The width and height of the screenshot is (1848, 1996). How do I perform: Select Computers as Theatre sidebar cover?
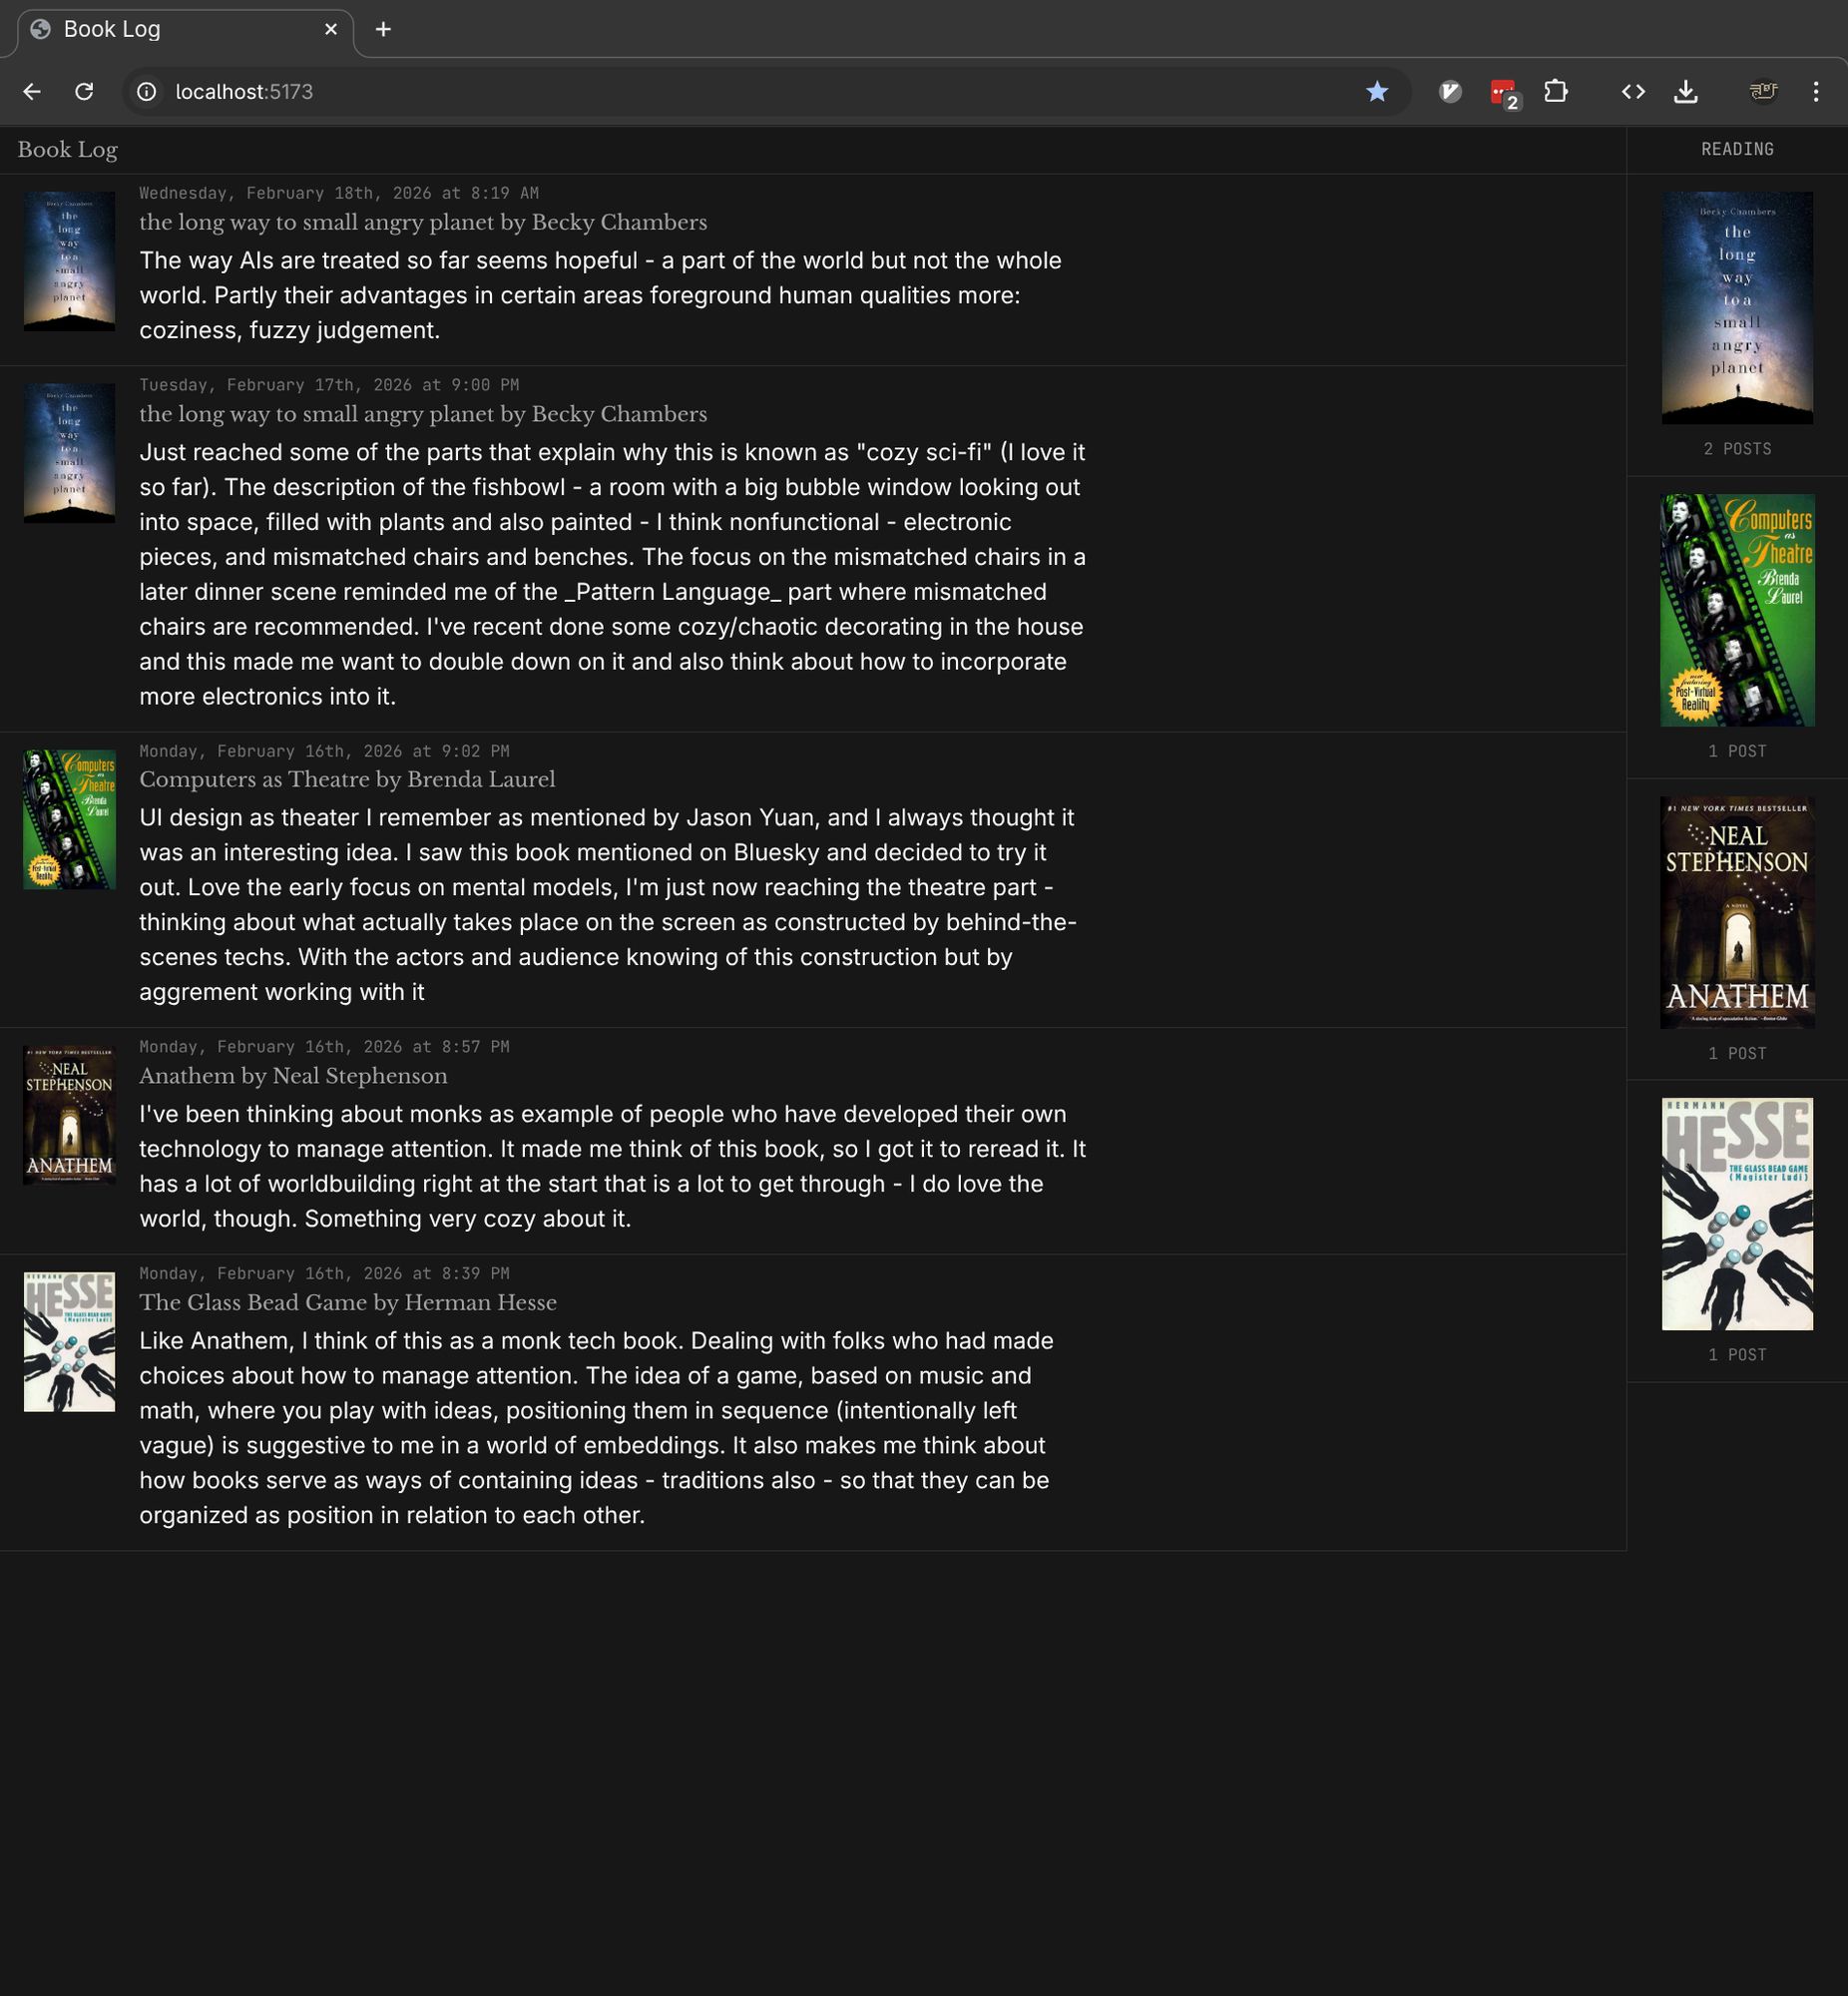point(1736,610)
